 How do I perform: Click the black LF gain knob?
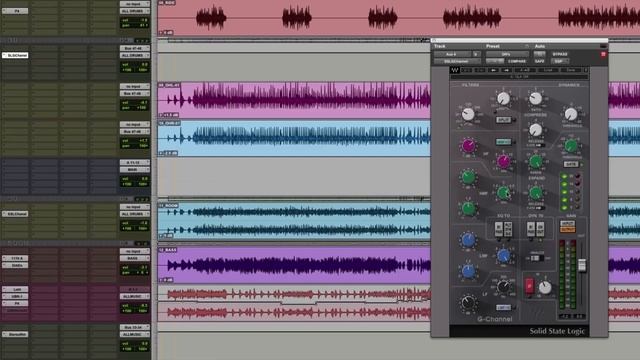(468, 303)
